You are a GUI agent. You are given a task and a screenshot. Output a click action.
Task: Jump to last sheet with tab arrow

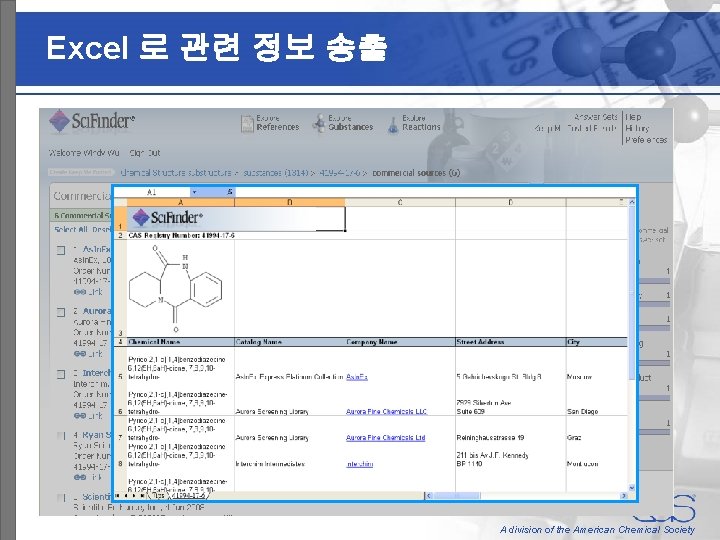coord(142,495)
